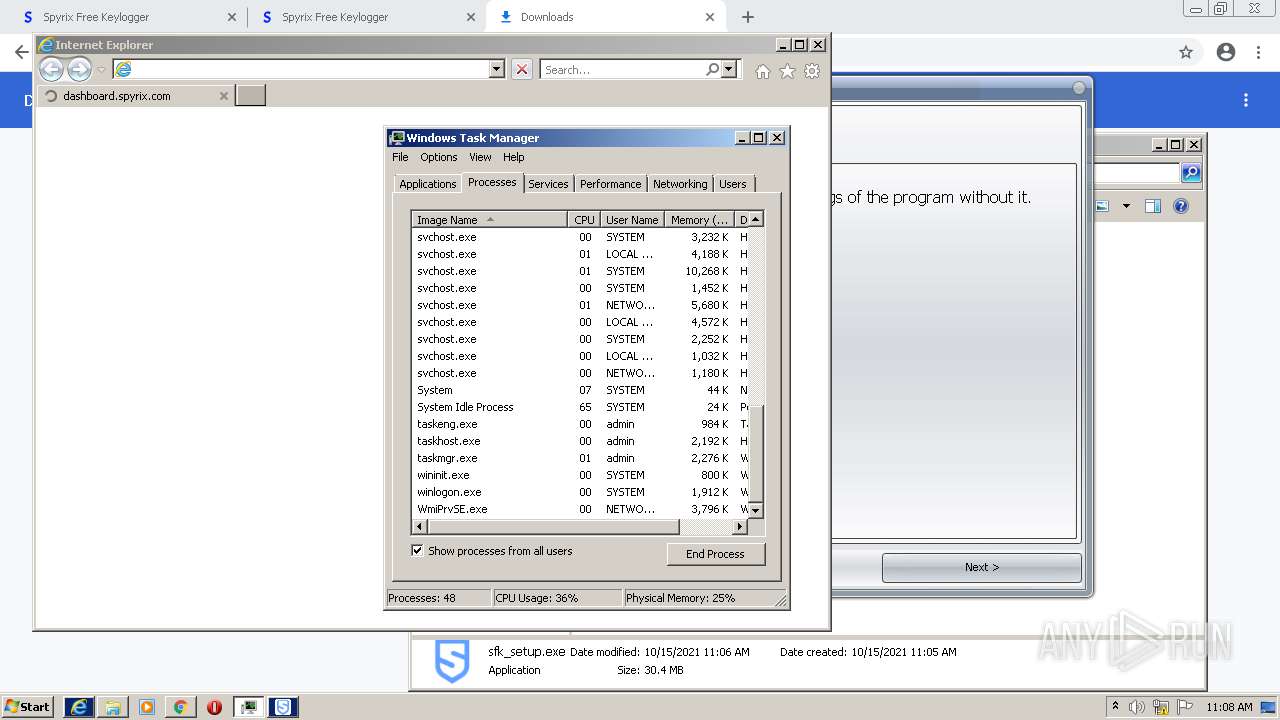Open Internet Explorer home page icon
1280x720 pixels.
click(763, 71)
